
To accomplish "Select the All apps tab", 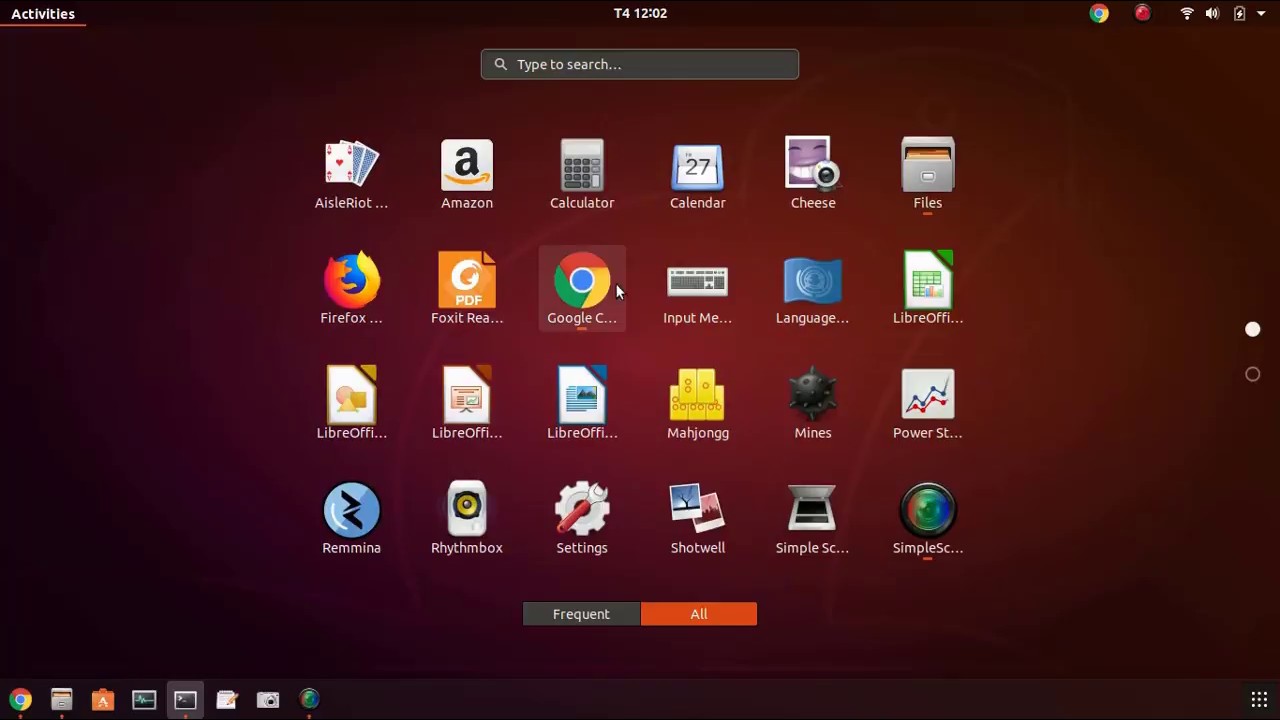I will [x=699, y=614].
